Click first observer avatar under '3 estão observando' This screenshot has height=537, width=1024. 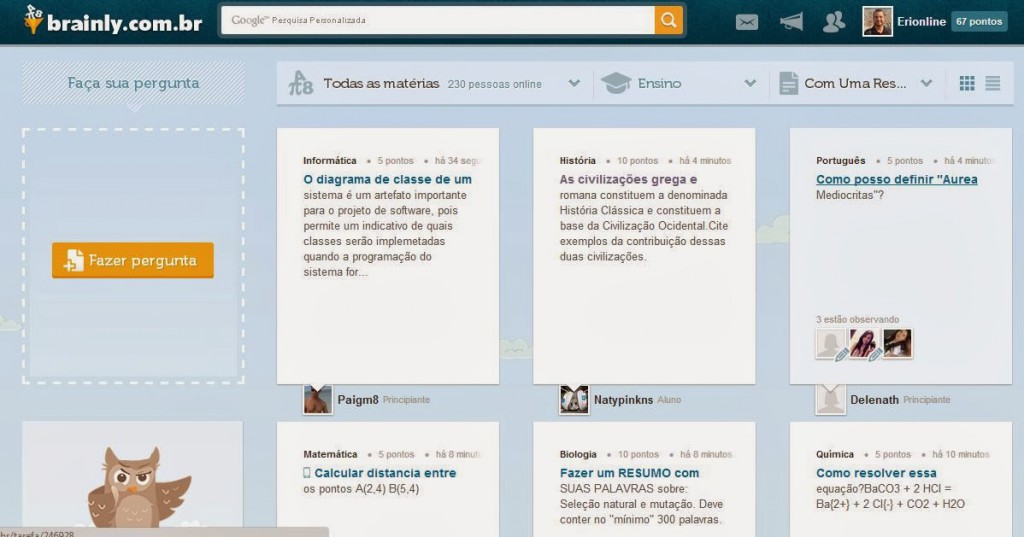click(831, 344)
